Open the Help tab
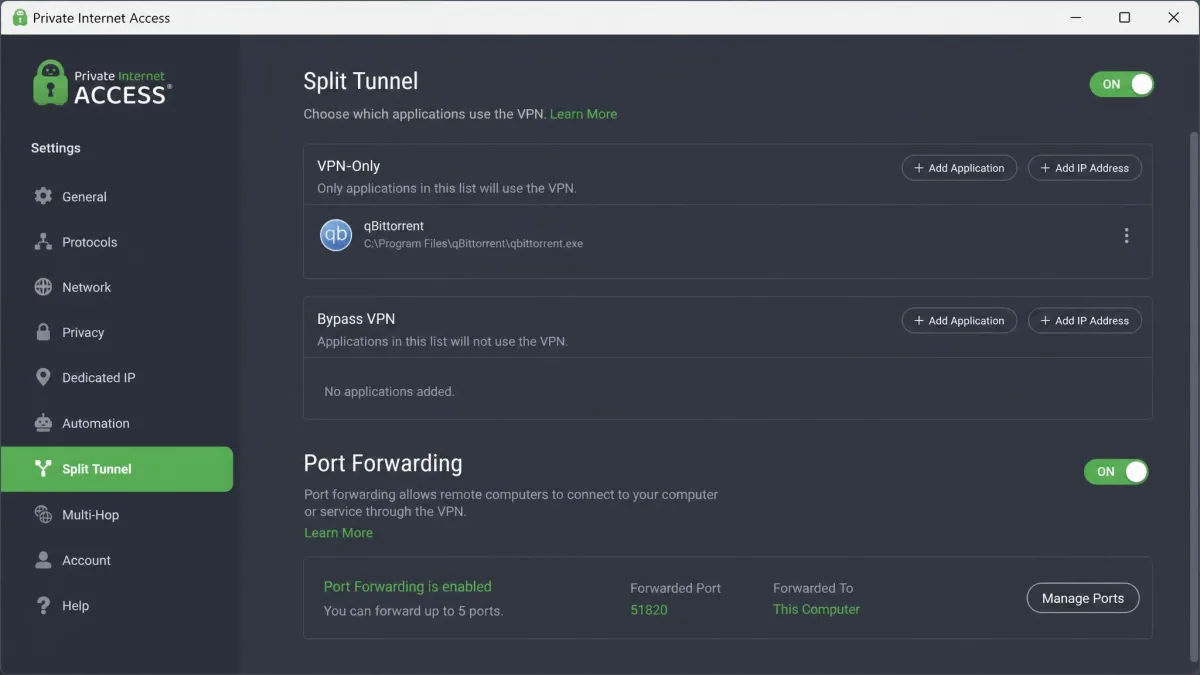This screenshot has height=675, width=1200. (x=117, y=606)
